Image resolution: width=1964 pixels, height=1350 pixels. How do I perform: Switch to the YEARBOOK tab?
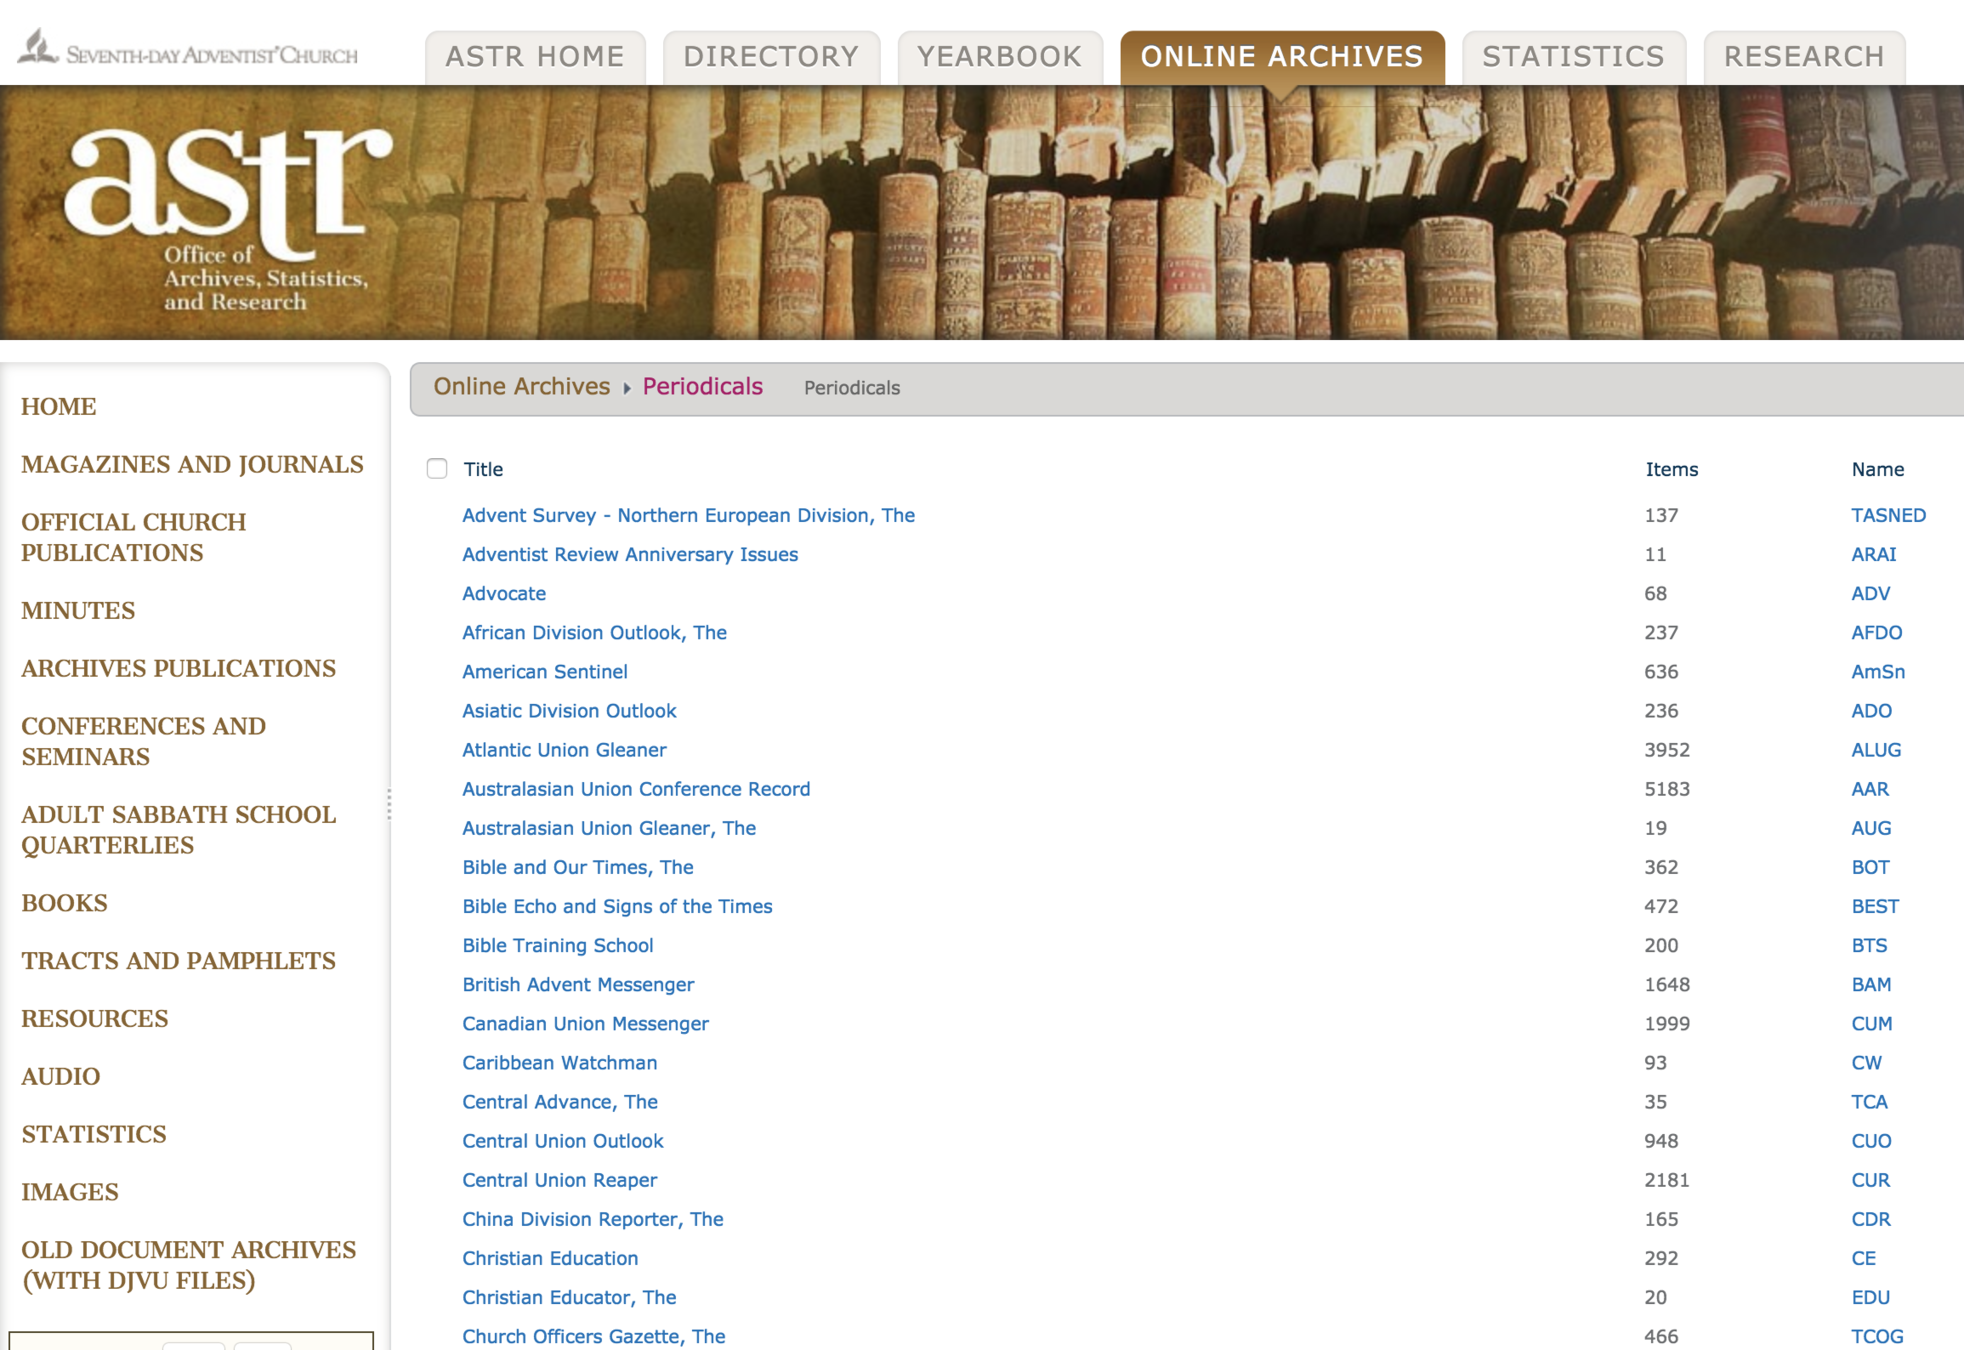pyautogui.click(x=999, y=57)
